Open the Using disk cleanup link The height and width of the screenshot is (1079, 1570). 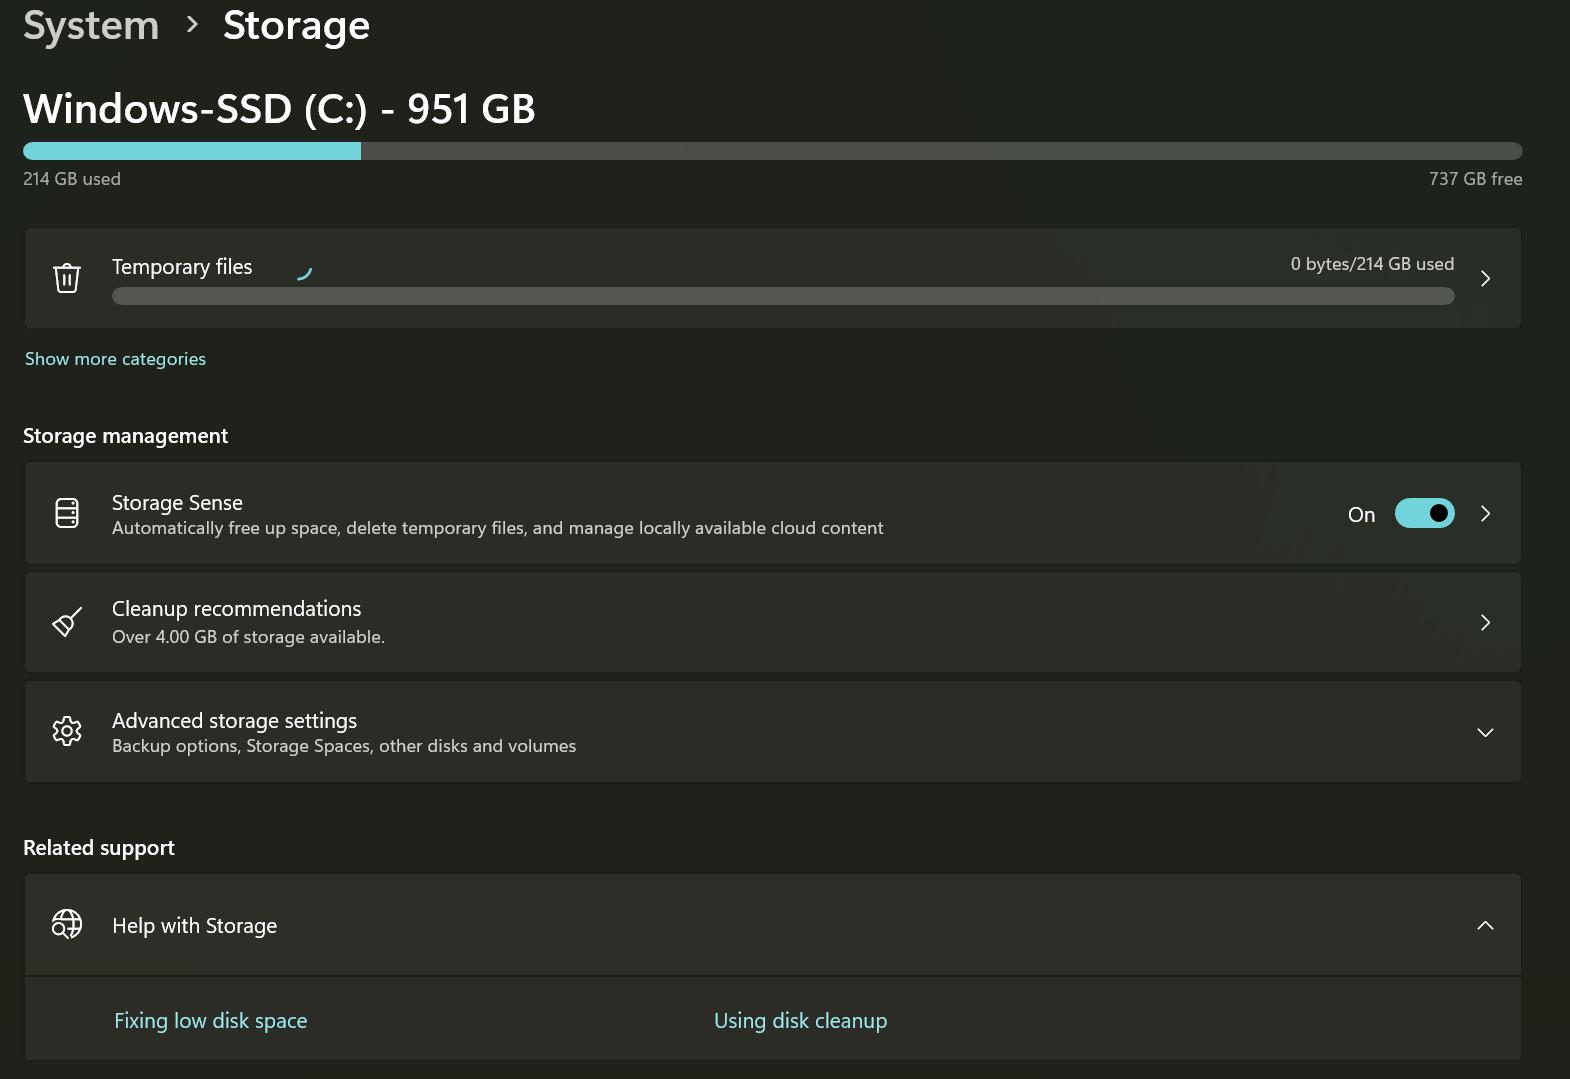[800, 1021]
